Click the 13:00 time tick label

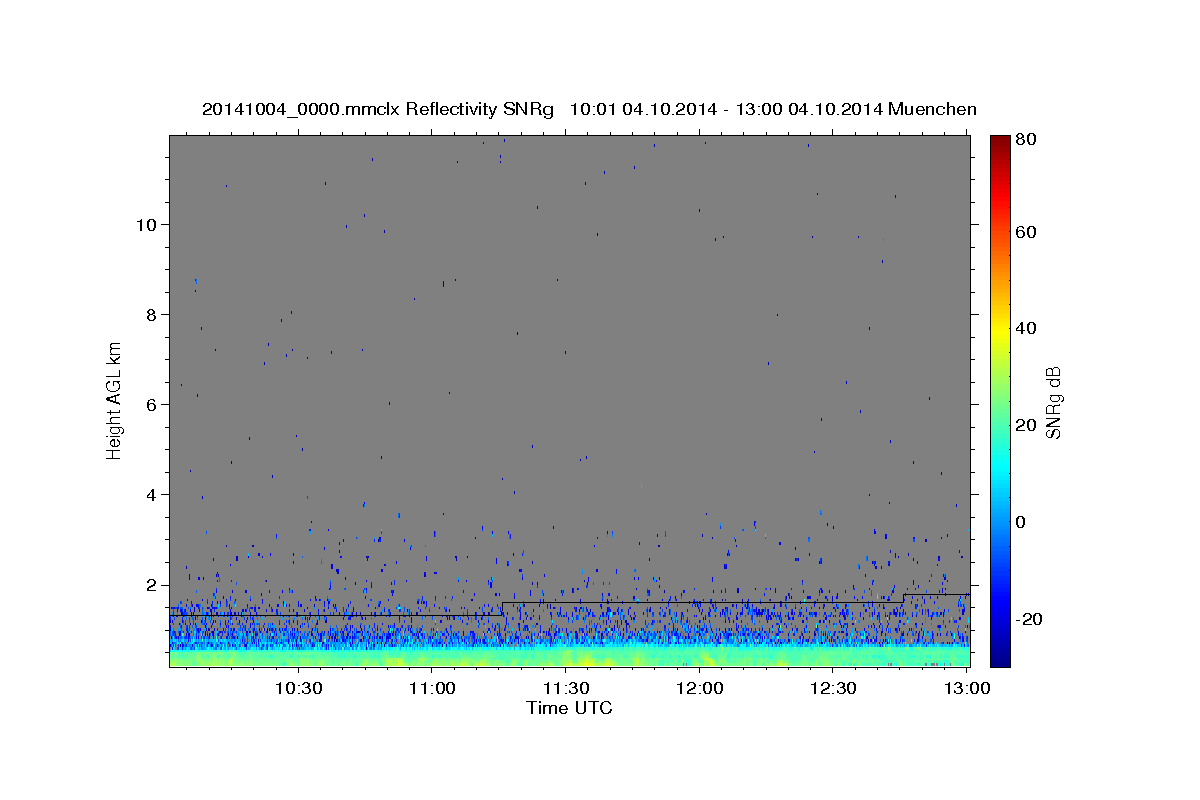(x=967, y=688)
